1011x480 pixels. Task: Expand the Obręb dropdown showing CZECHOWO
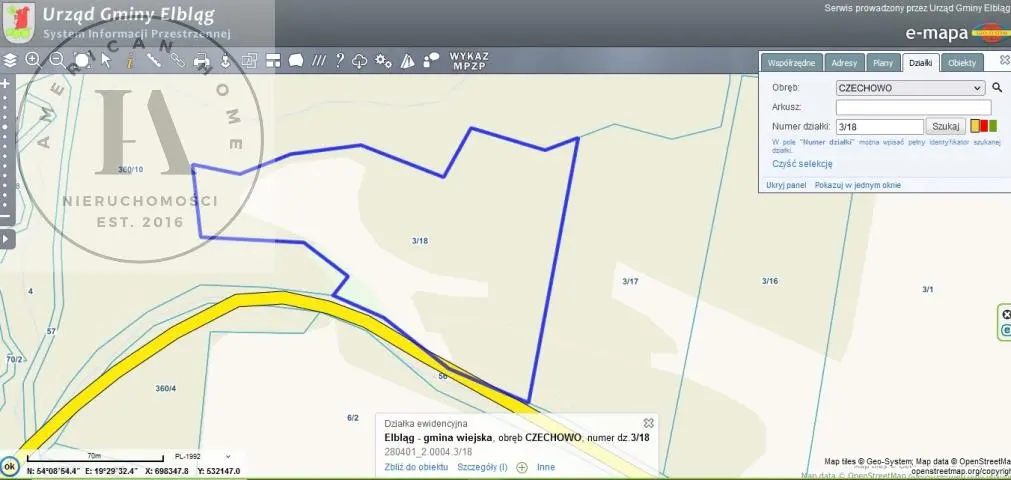910,88
